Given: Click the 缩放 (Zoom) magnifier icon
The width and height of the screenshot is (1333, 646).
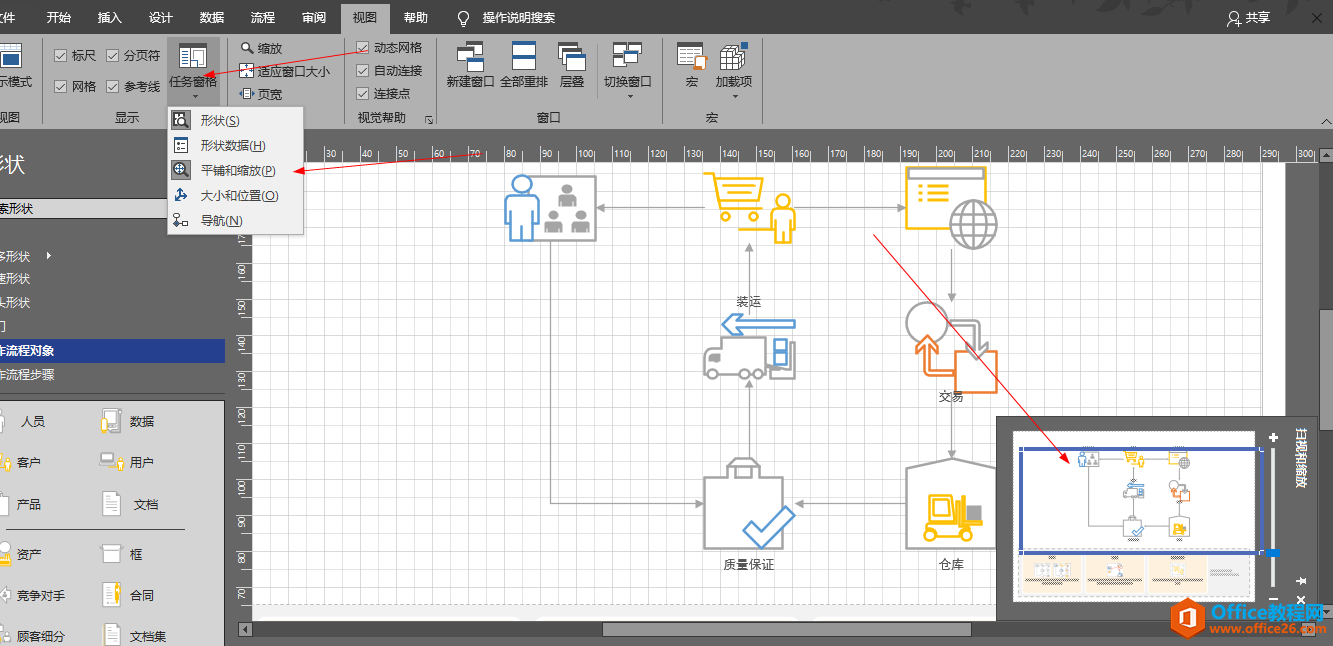Looking at the screenshot, I should coord(247,48).
